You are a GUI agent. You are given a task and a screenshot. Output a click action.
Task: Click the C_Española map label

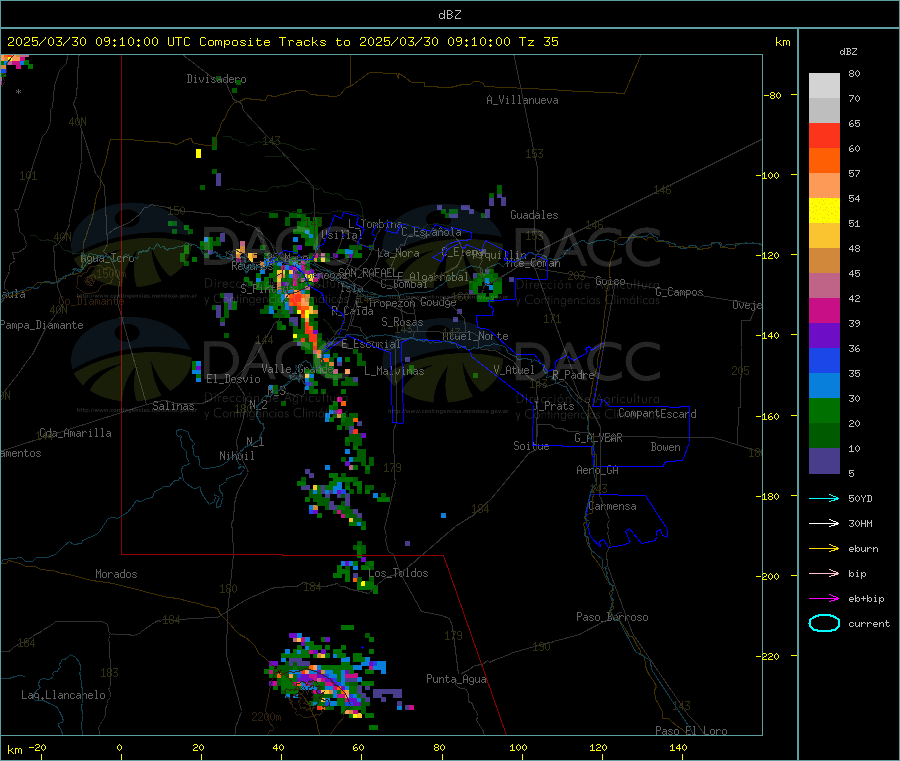(x=431, y=232)
